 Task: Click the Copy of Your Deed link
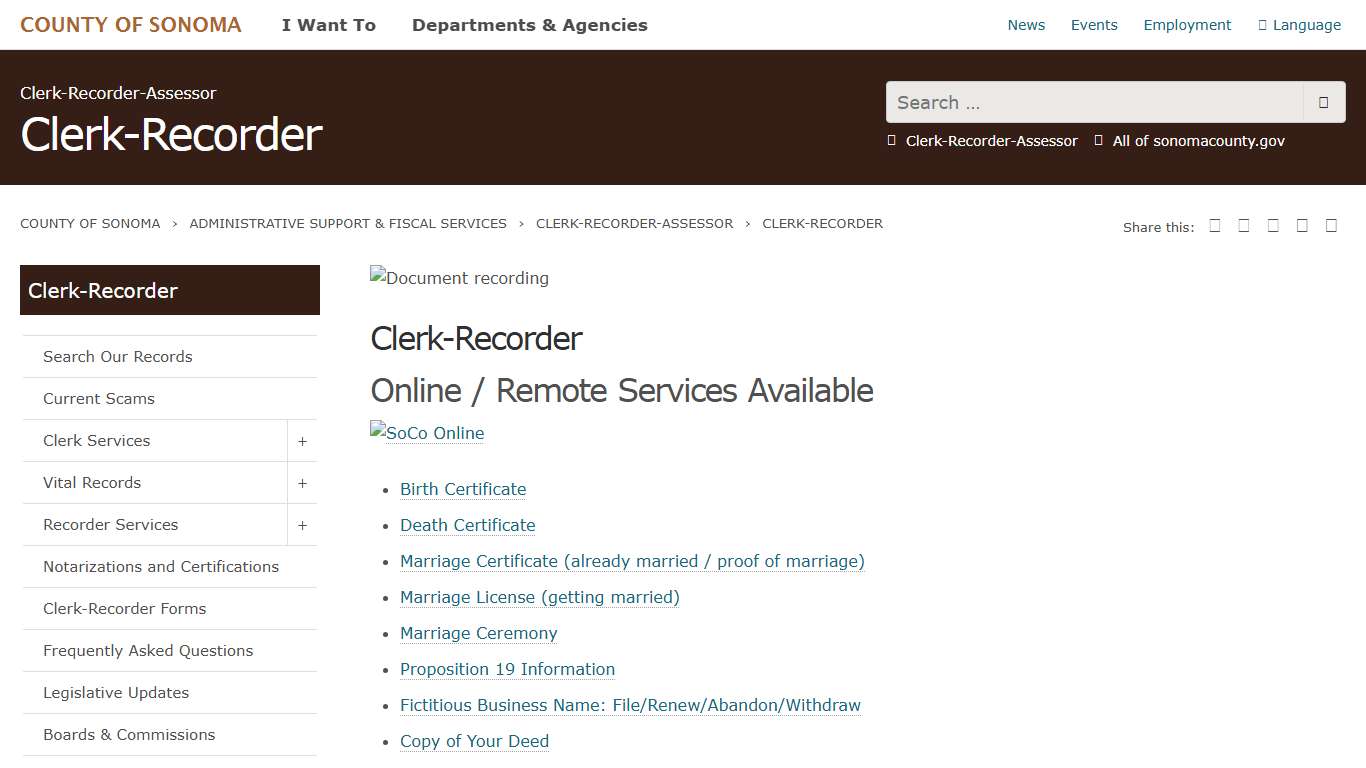(x=474, y=741)
